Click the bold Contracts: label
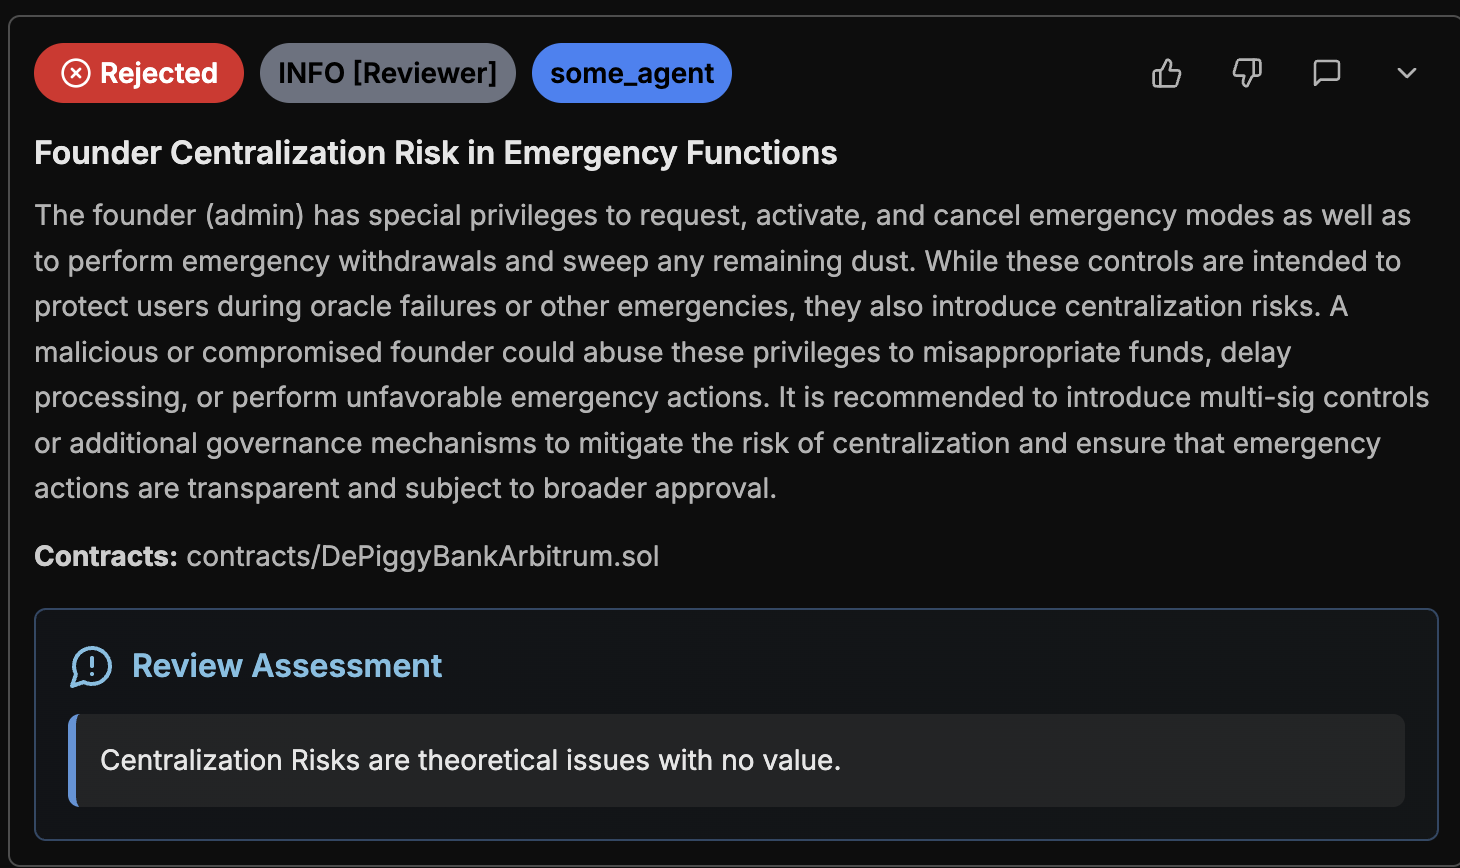The image size is (1460, 868). (106, 556)
